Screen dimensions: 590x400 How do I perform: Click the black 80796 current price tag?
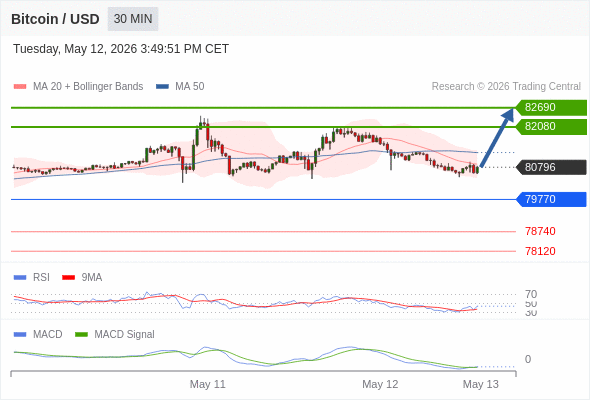(x=551, y=167)
